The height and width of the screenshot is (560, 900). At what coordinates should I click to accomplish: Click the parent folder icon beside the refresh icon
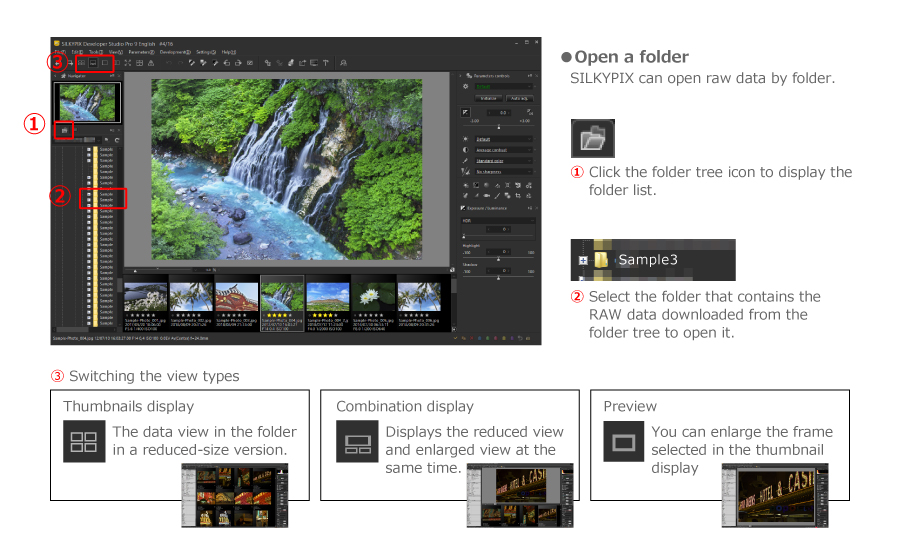click(x=107, y=139)
